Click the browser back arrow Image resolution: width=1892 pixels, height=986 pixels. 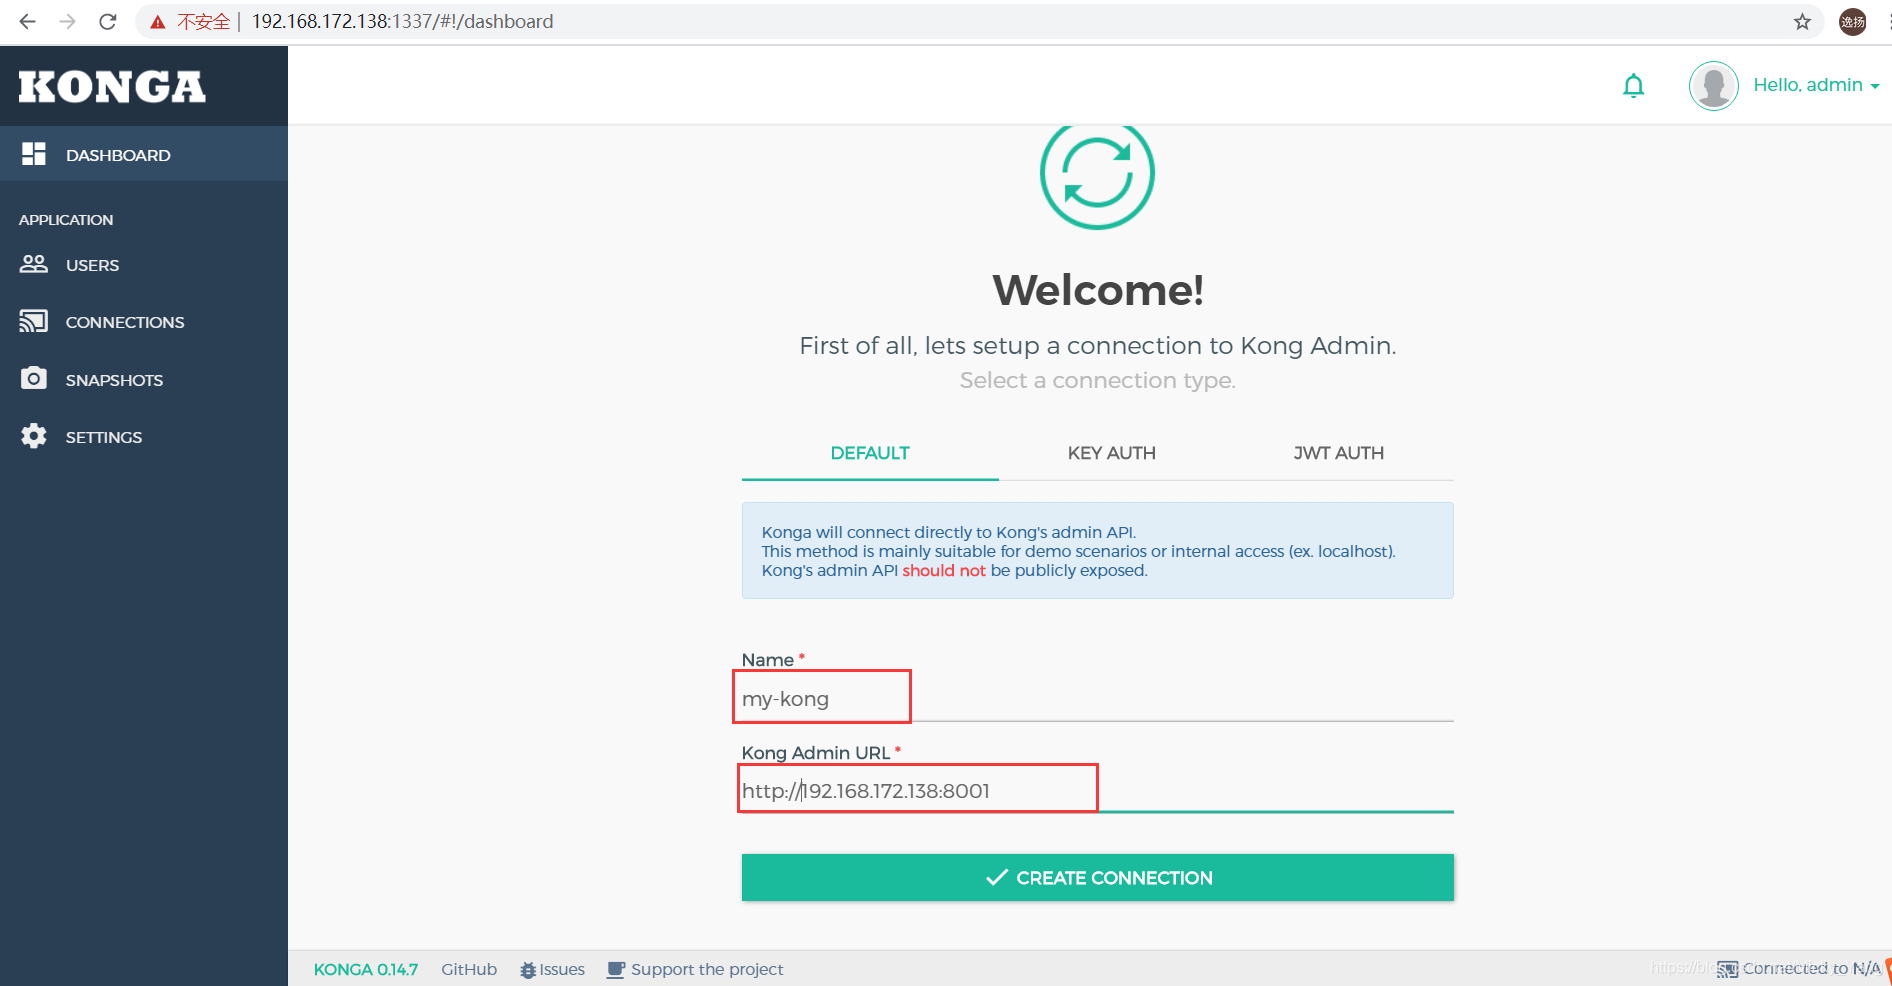coord(28,21)
